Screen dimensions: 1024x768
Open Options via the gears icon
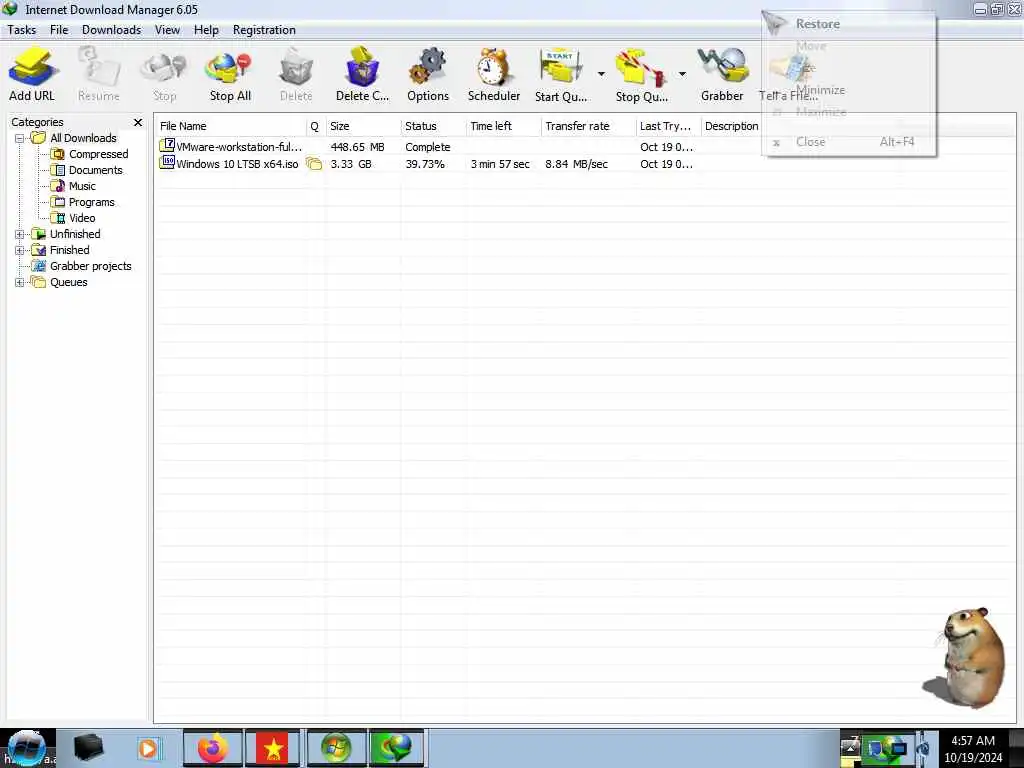click(x=427, y=67)
